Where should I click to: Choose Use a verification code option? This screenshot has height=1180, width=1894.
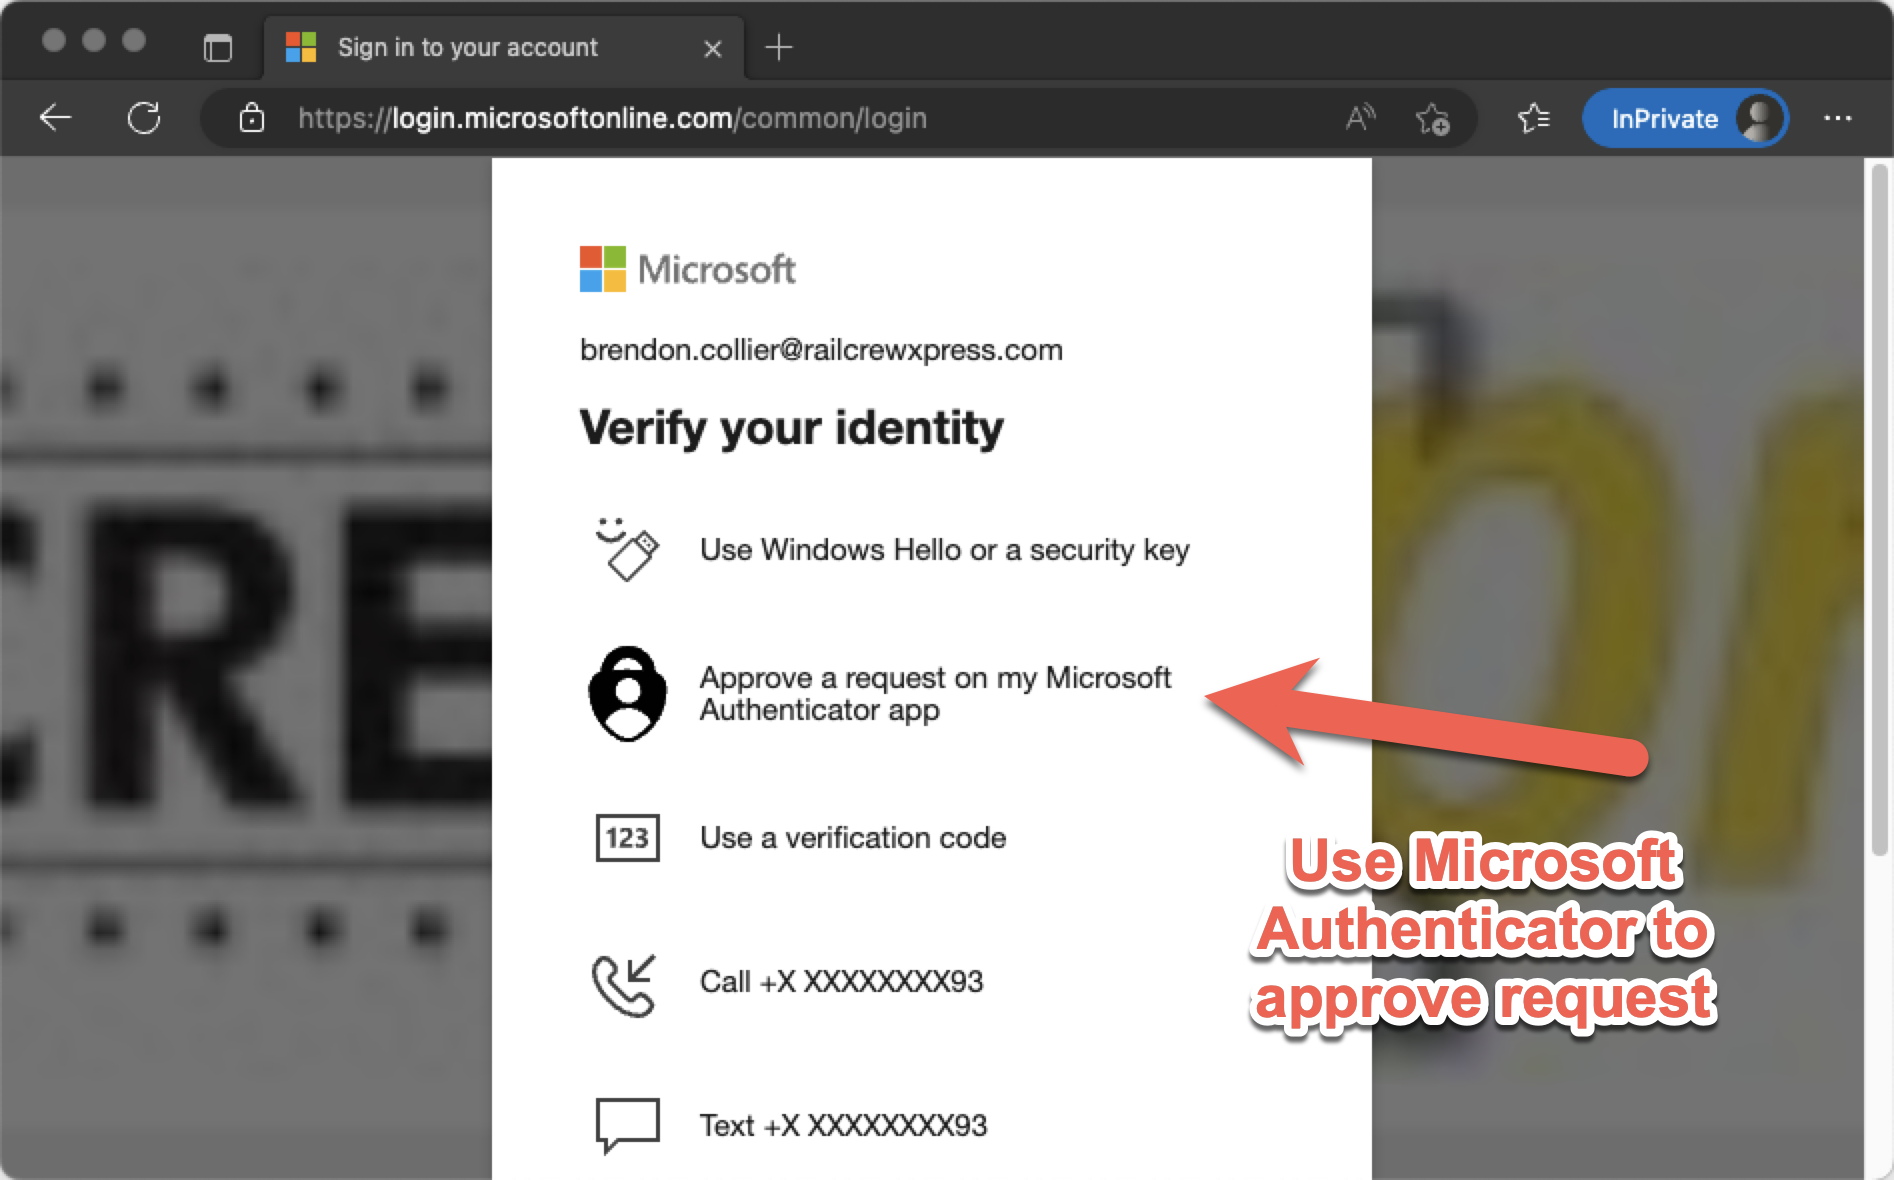click(931, 838)
